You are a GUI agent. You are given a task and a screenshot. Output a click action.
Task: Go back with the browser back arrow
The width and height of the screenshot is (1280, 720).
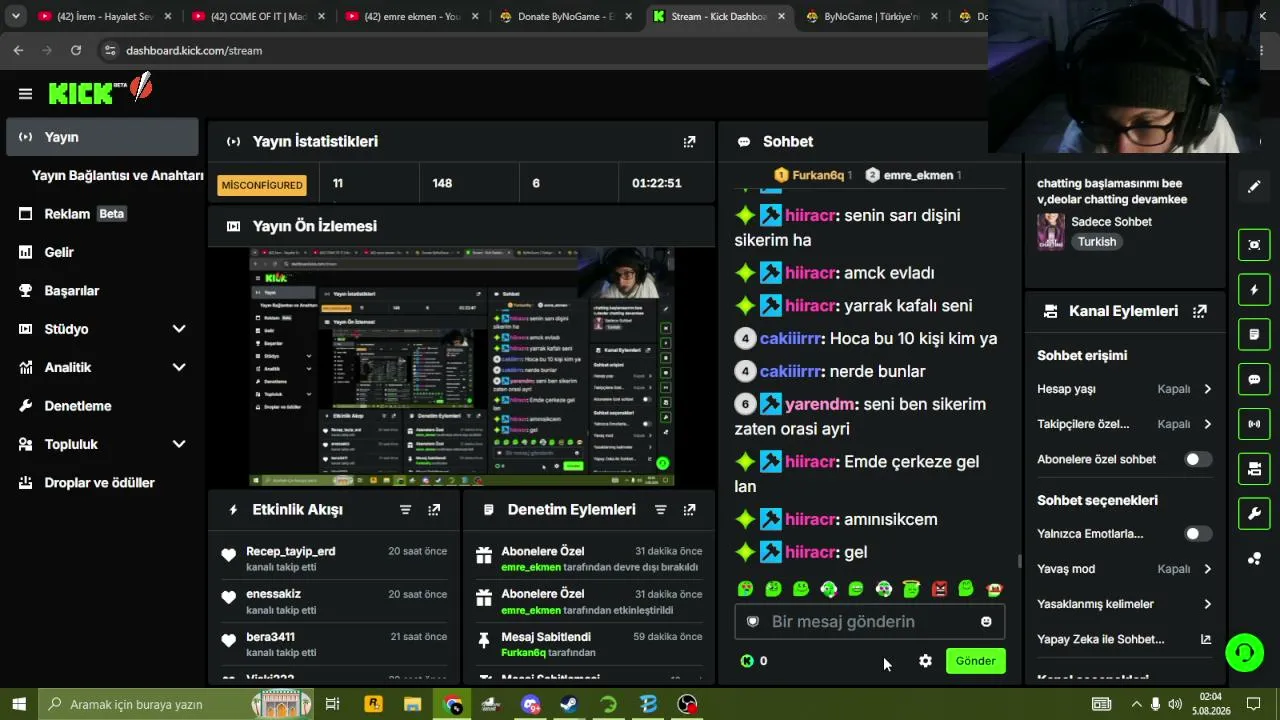pyautogui.click(x=19, y=50)
